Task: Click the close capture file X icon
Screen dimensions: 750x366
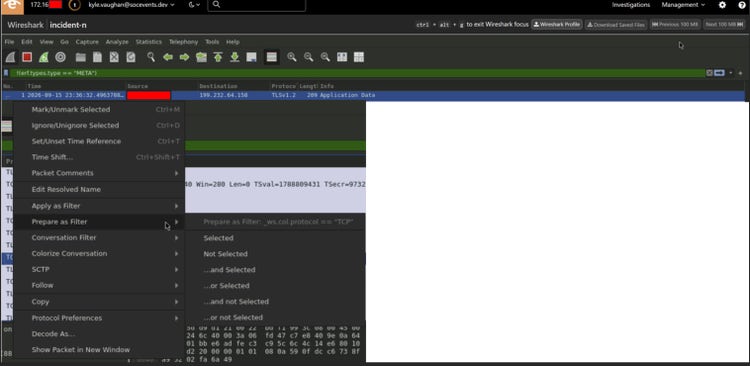Action: pos(114,57)
